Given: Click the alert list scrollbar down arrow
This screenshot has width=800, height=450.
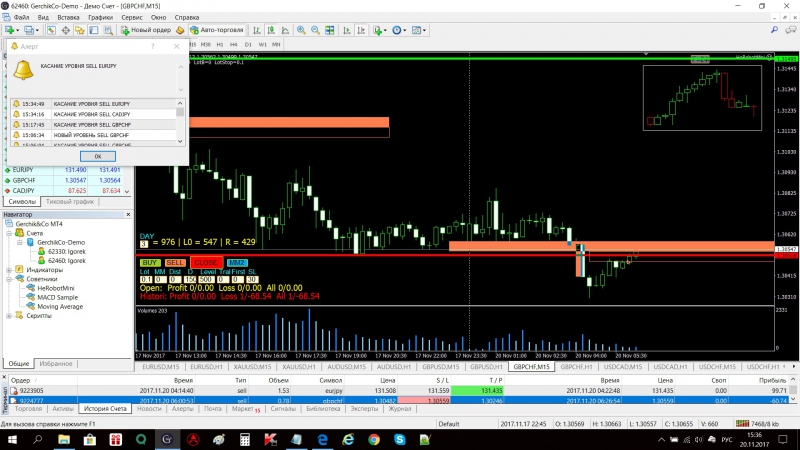Looking at the screenshot, I should (180, 141).
